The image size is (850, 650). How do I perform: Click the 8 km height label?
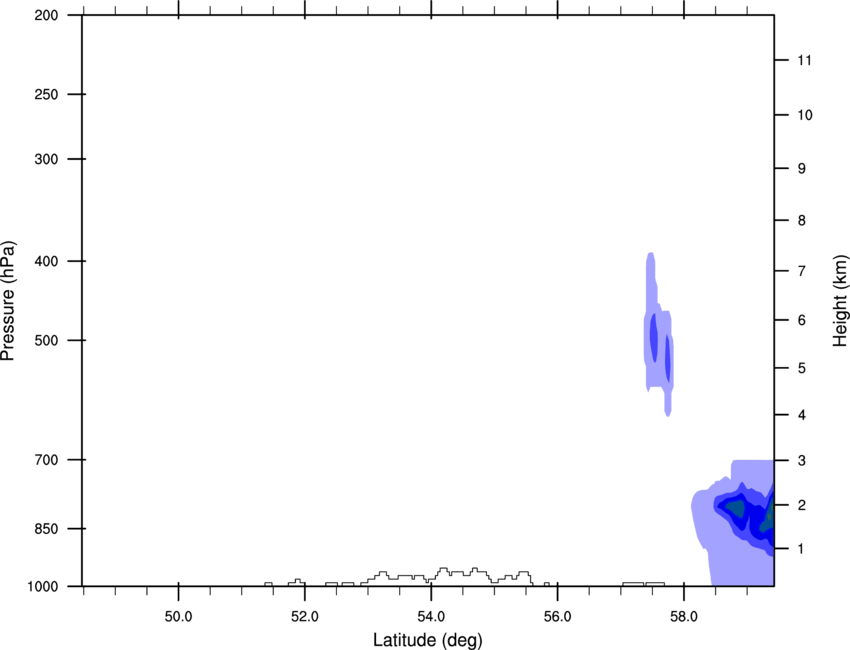point(802,220)
